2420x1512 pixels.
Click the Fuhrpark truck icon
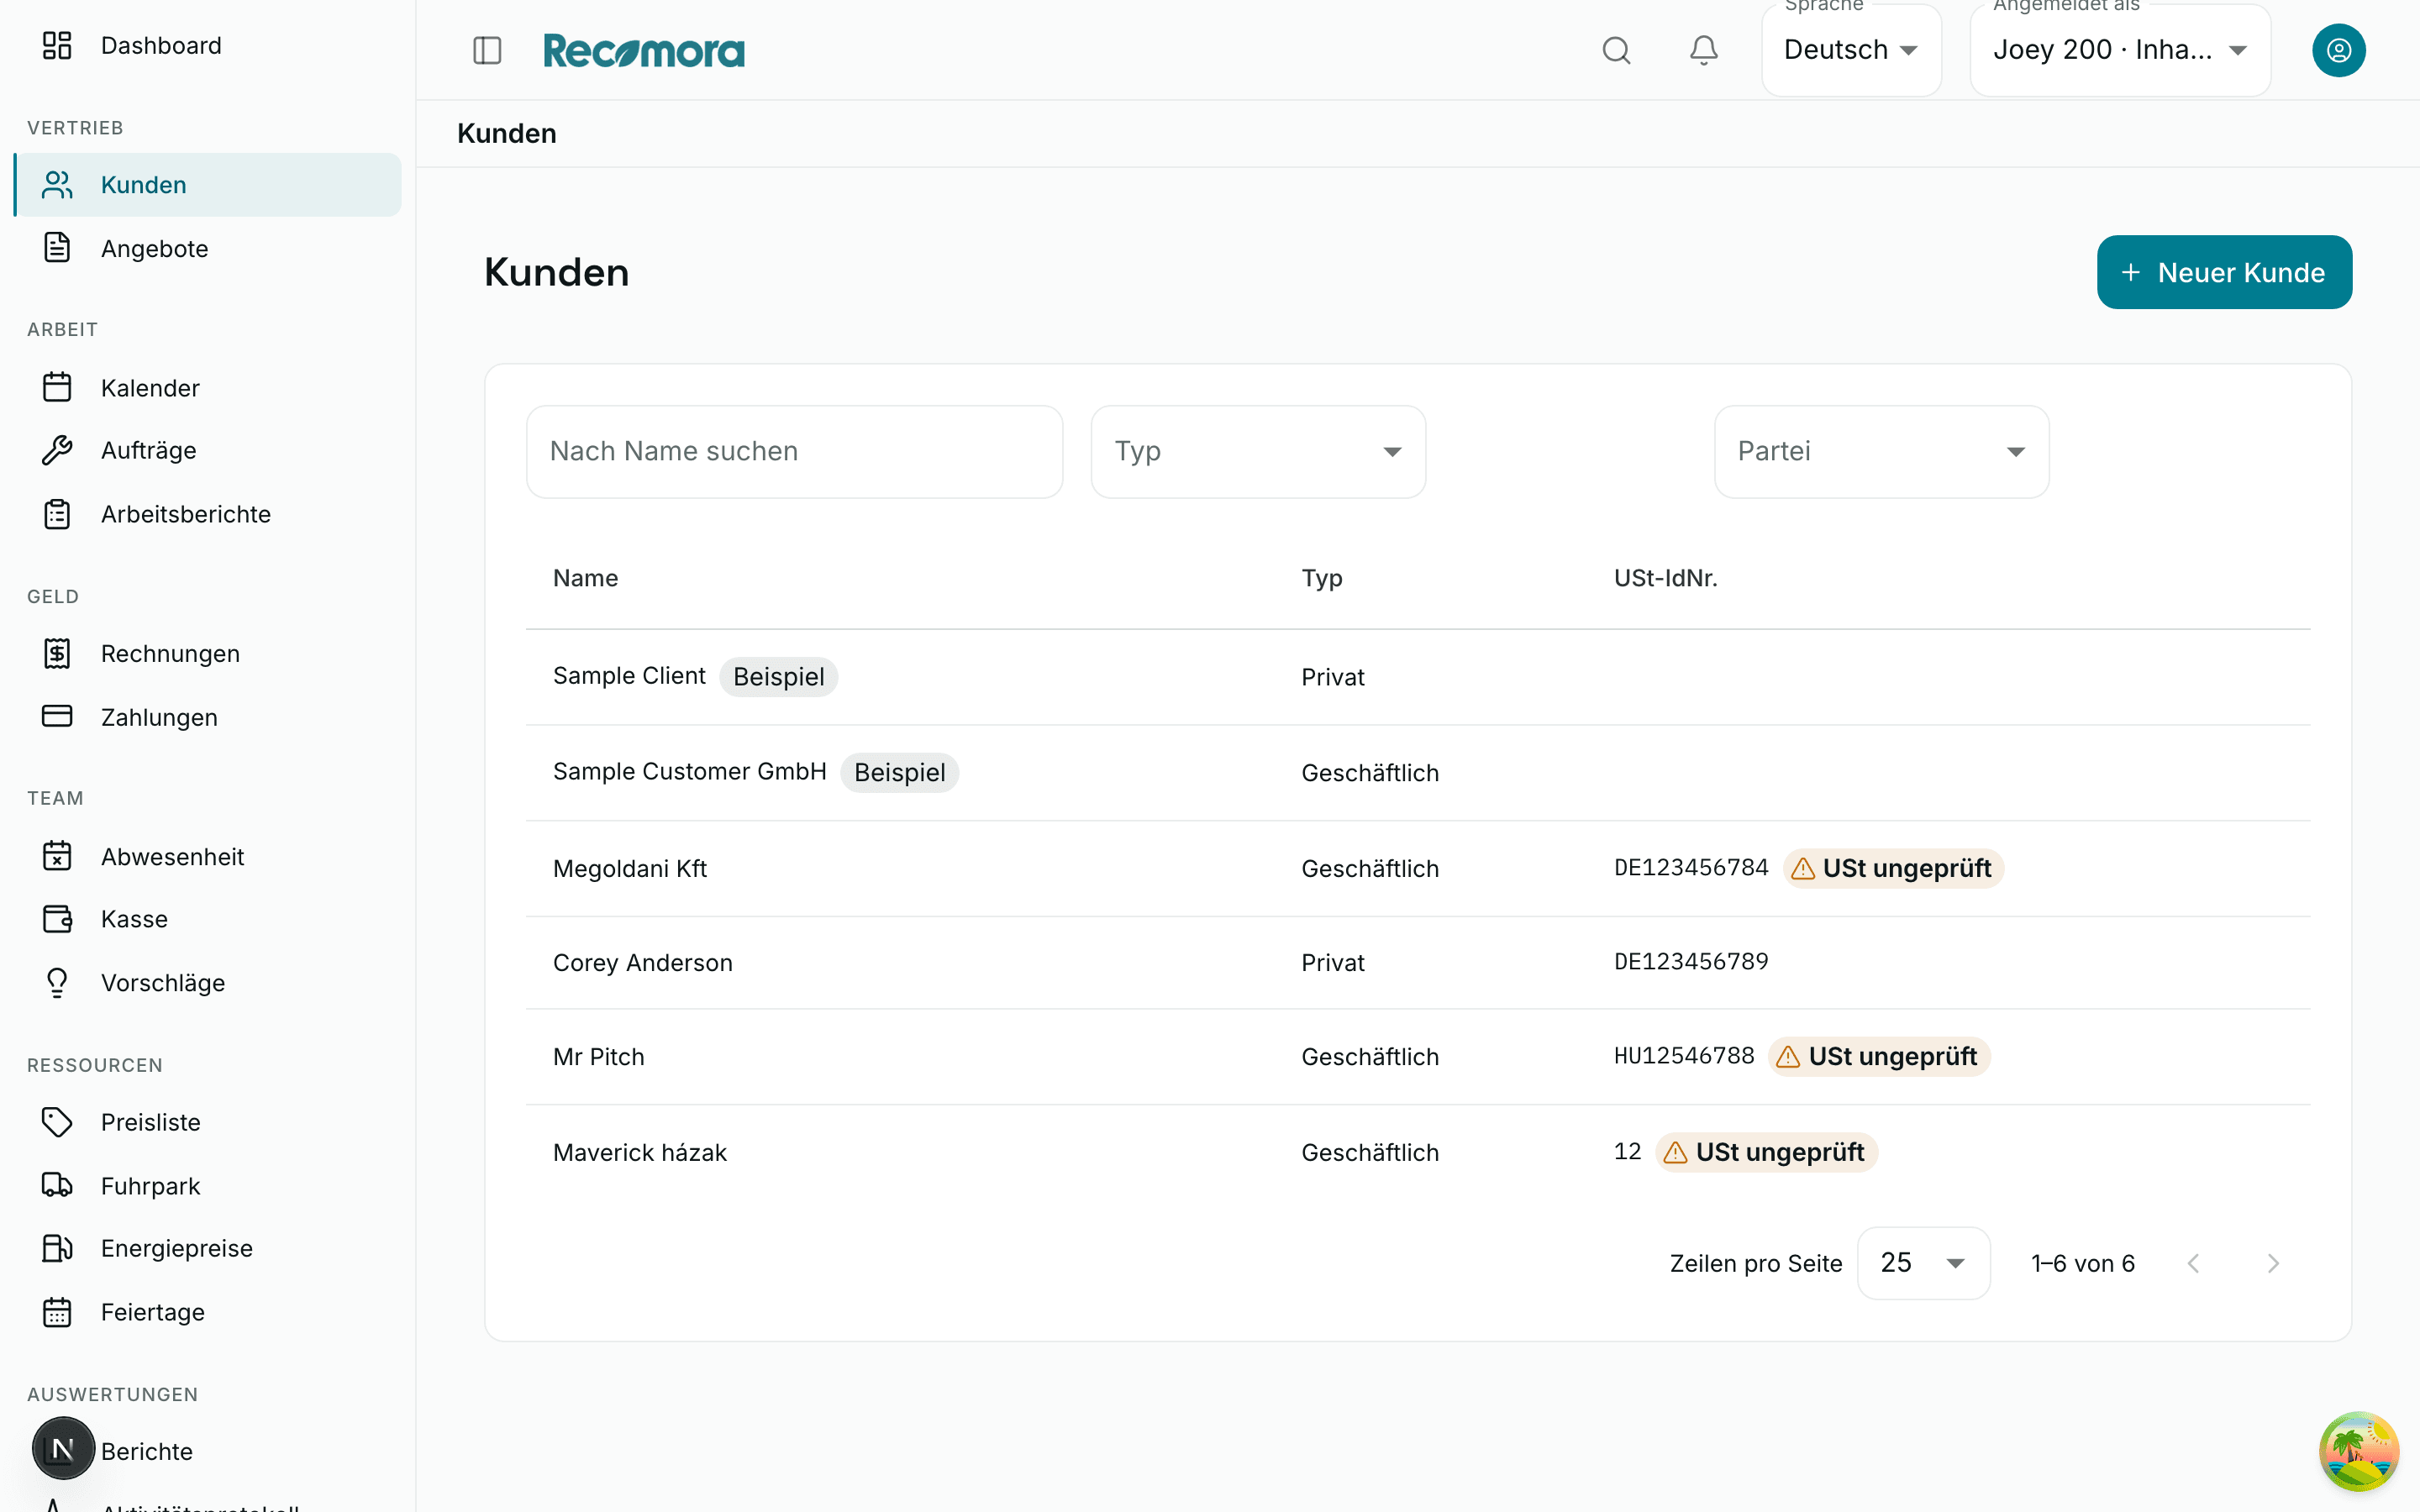[x=57, y=1185]
